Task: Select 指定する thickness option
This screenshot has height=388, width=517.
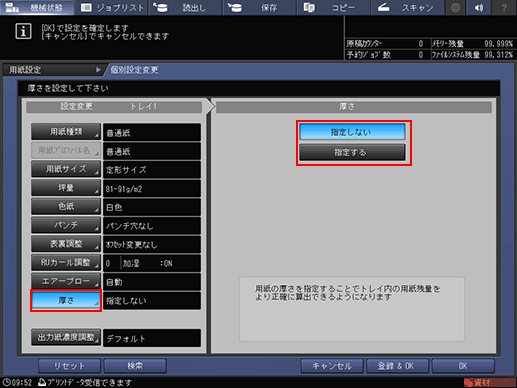Action: (x=352, y=152)
